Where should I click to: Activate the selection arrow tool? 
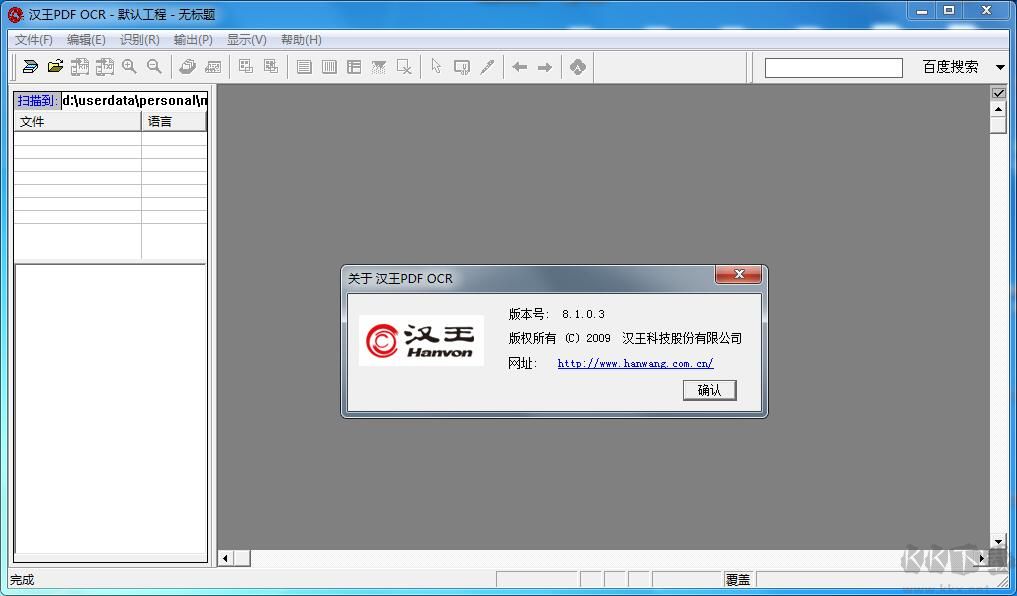pyautogui.click(x=437, y=66)
